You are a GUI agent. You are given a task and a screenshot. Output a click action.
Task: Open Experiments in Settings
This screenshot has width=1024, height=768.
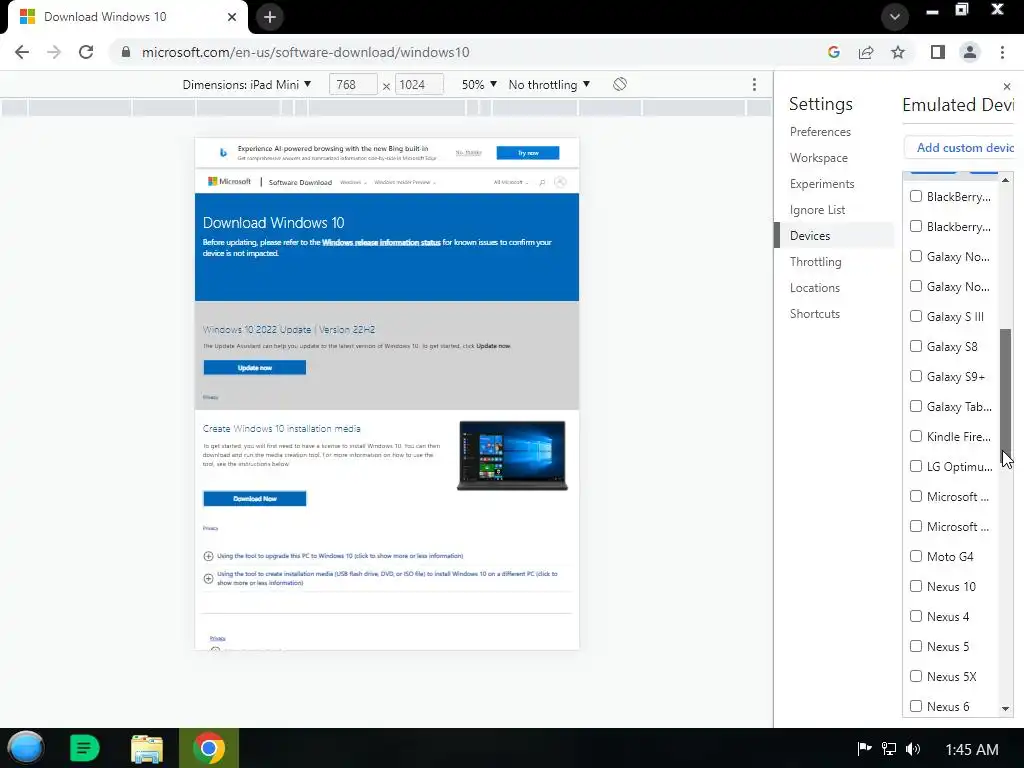pos(822,184)
